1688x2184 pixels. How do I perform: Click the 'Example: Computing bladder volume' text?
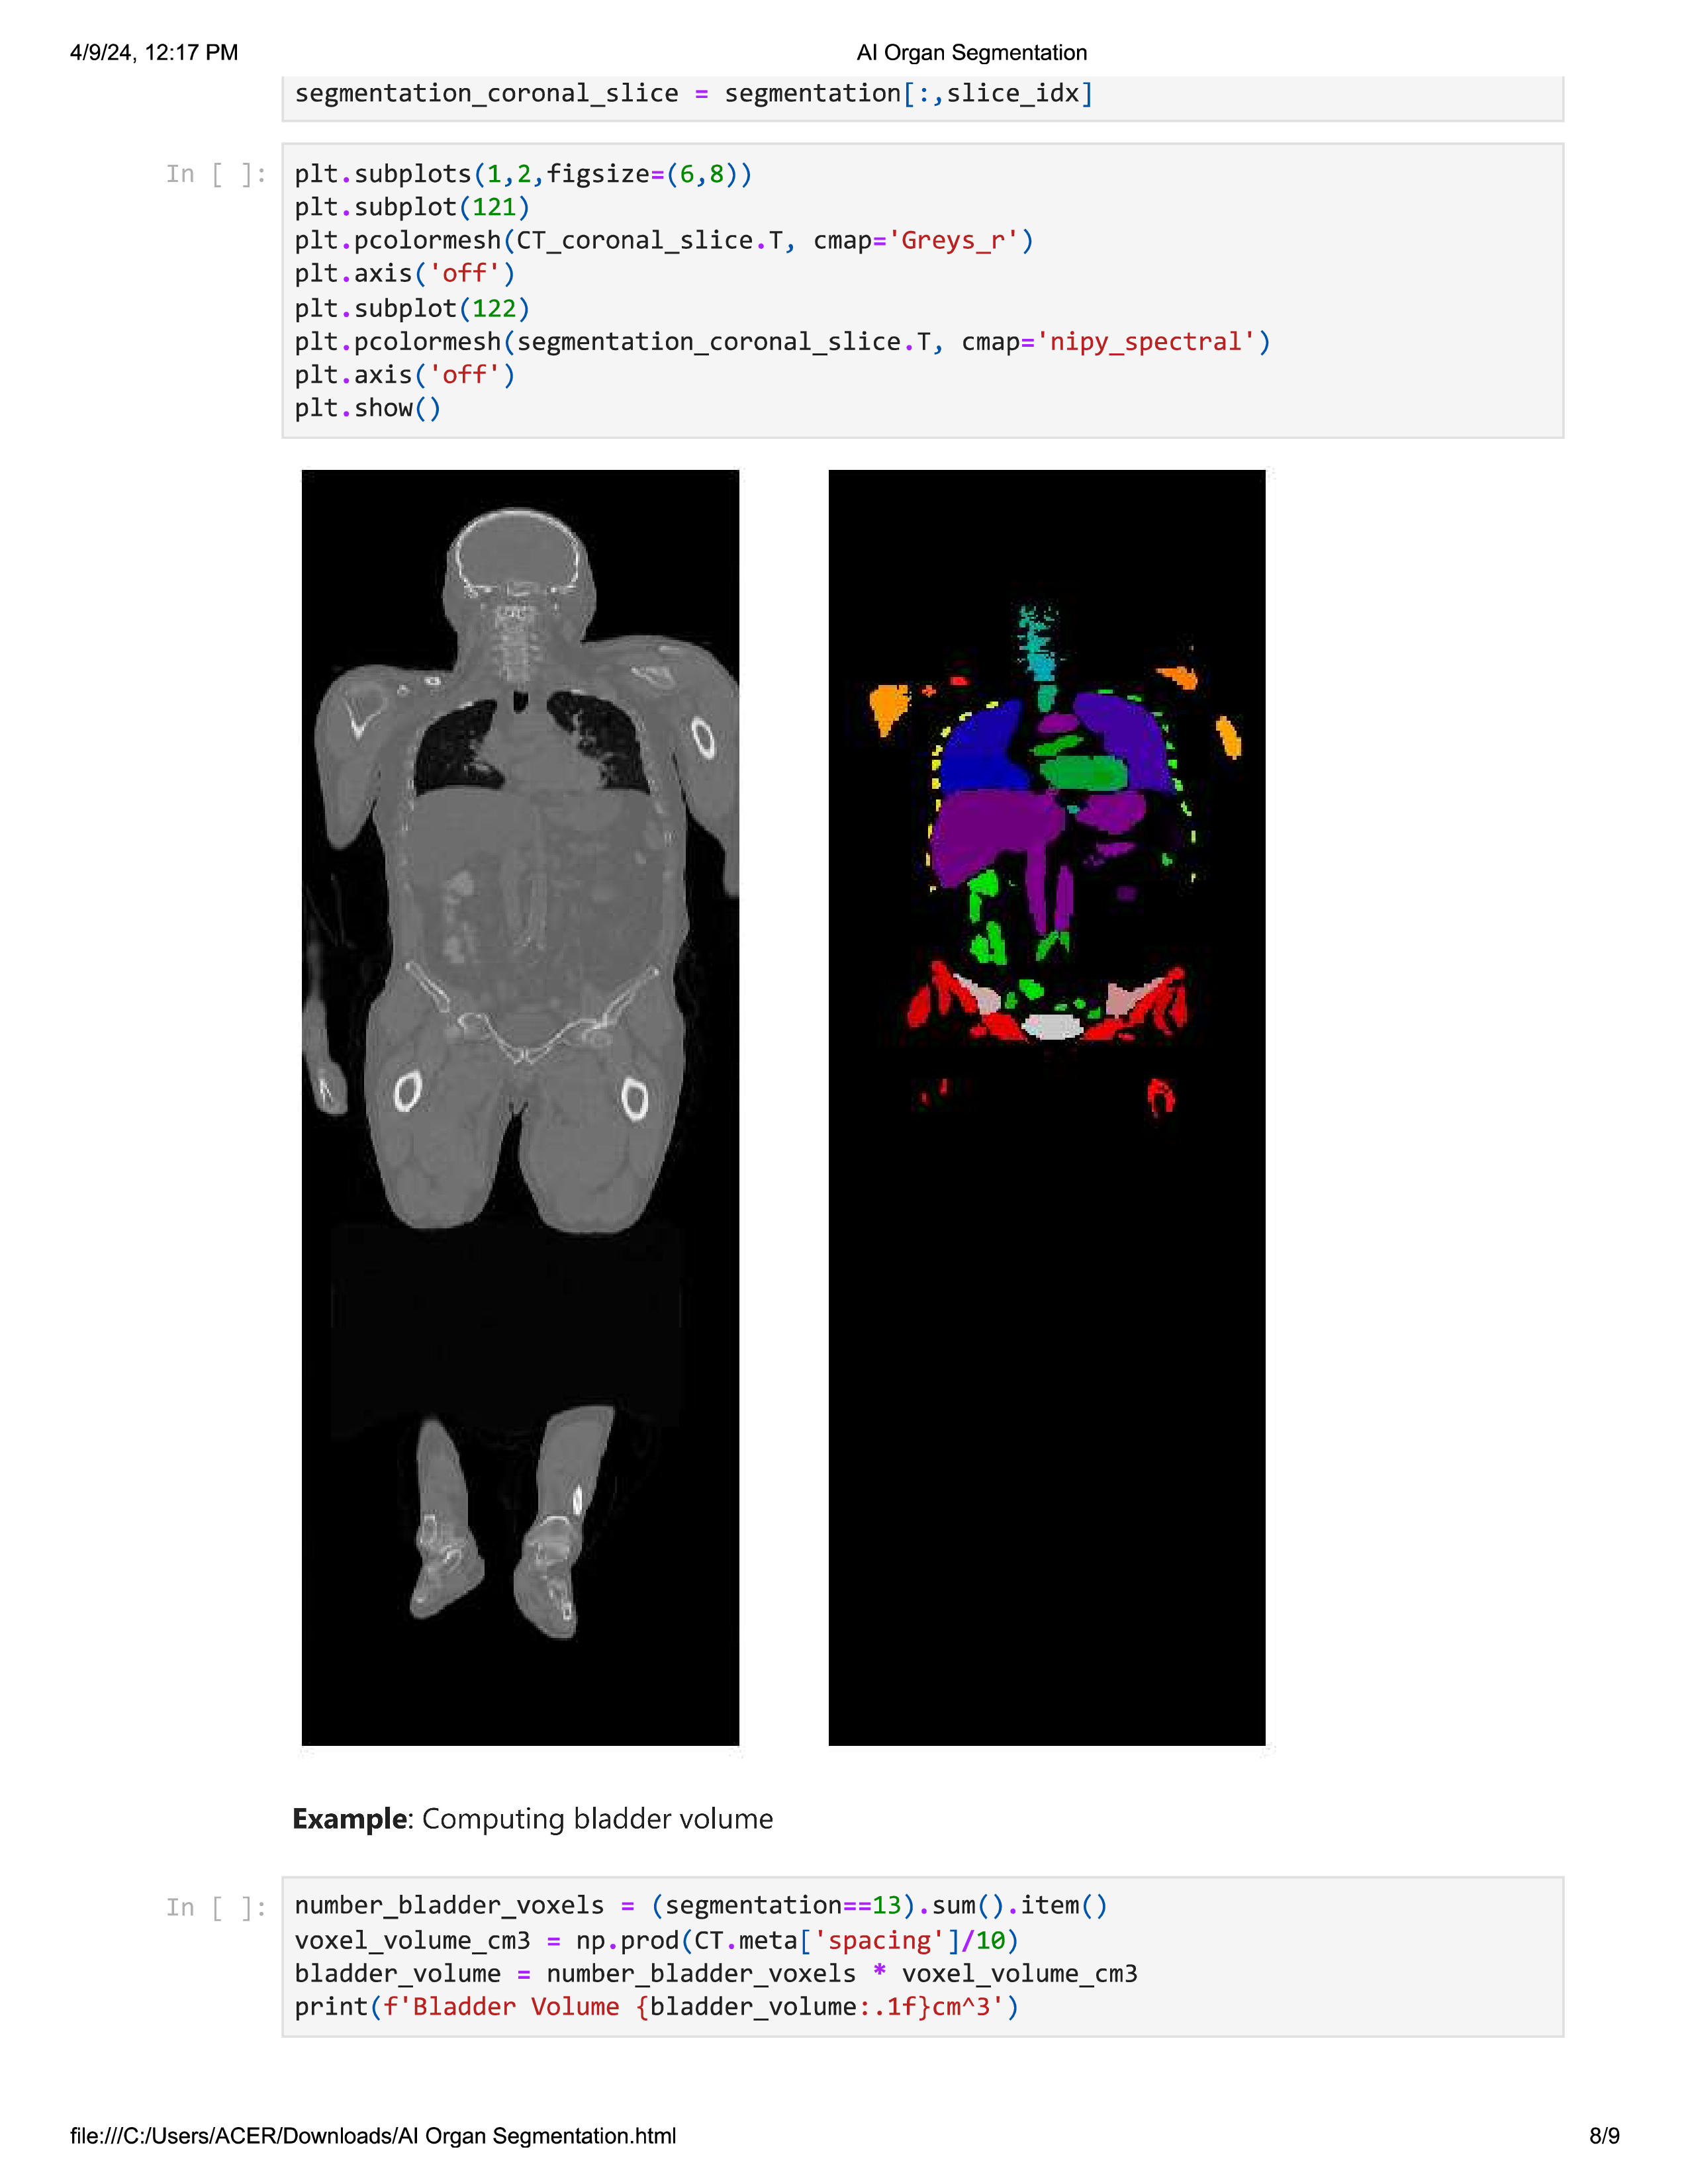pyautogui.click(x=533, y=1819)
